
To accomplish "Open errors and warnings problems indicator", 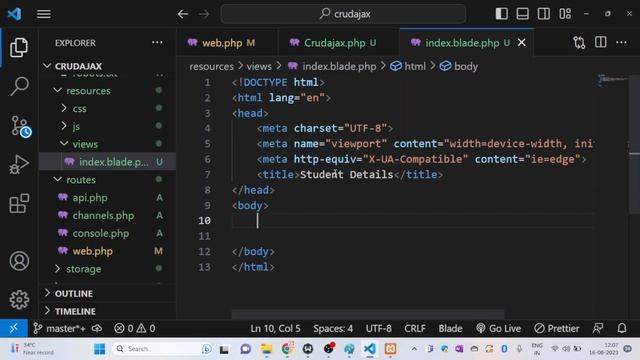I will coord(134,328).
